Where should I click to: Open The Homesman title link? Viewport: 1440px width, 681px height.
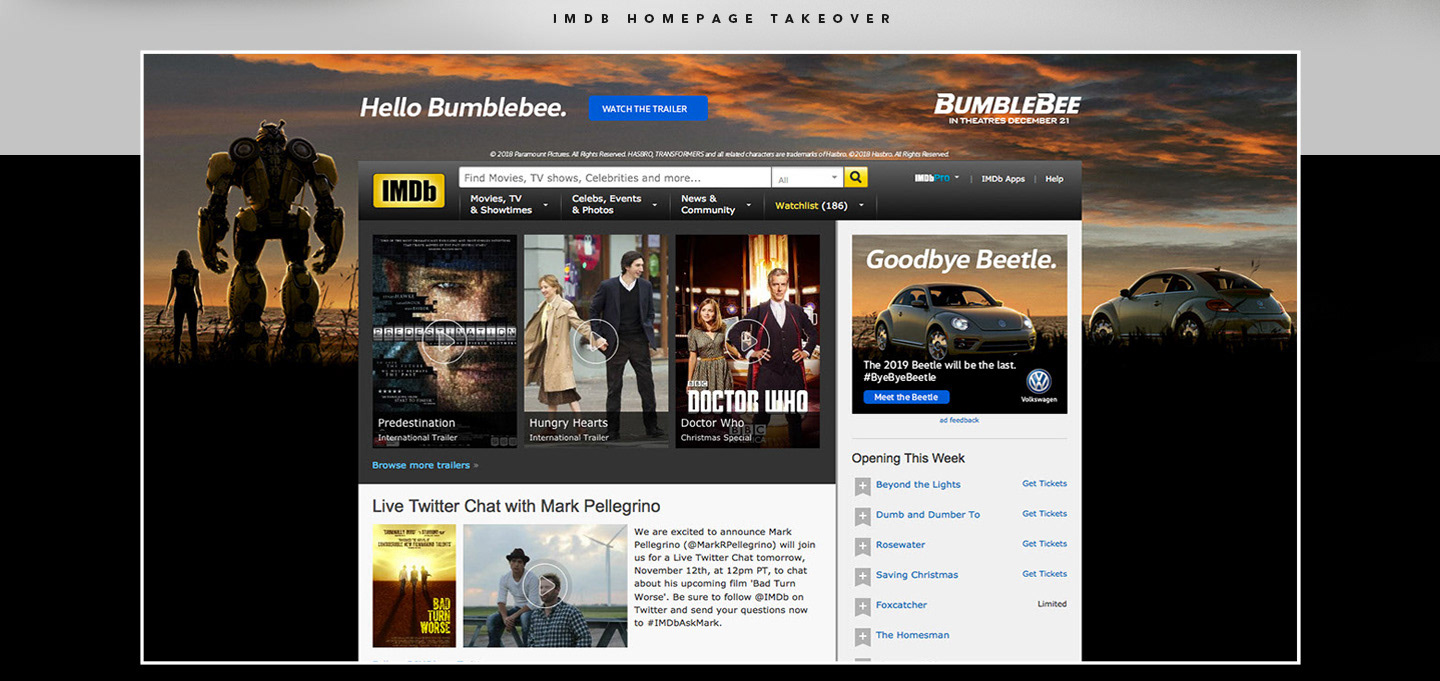pyautogui.click(x=913, y=634)
